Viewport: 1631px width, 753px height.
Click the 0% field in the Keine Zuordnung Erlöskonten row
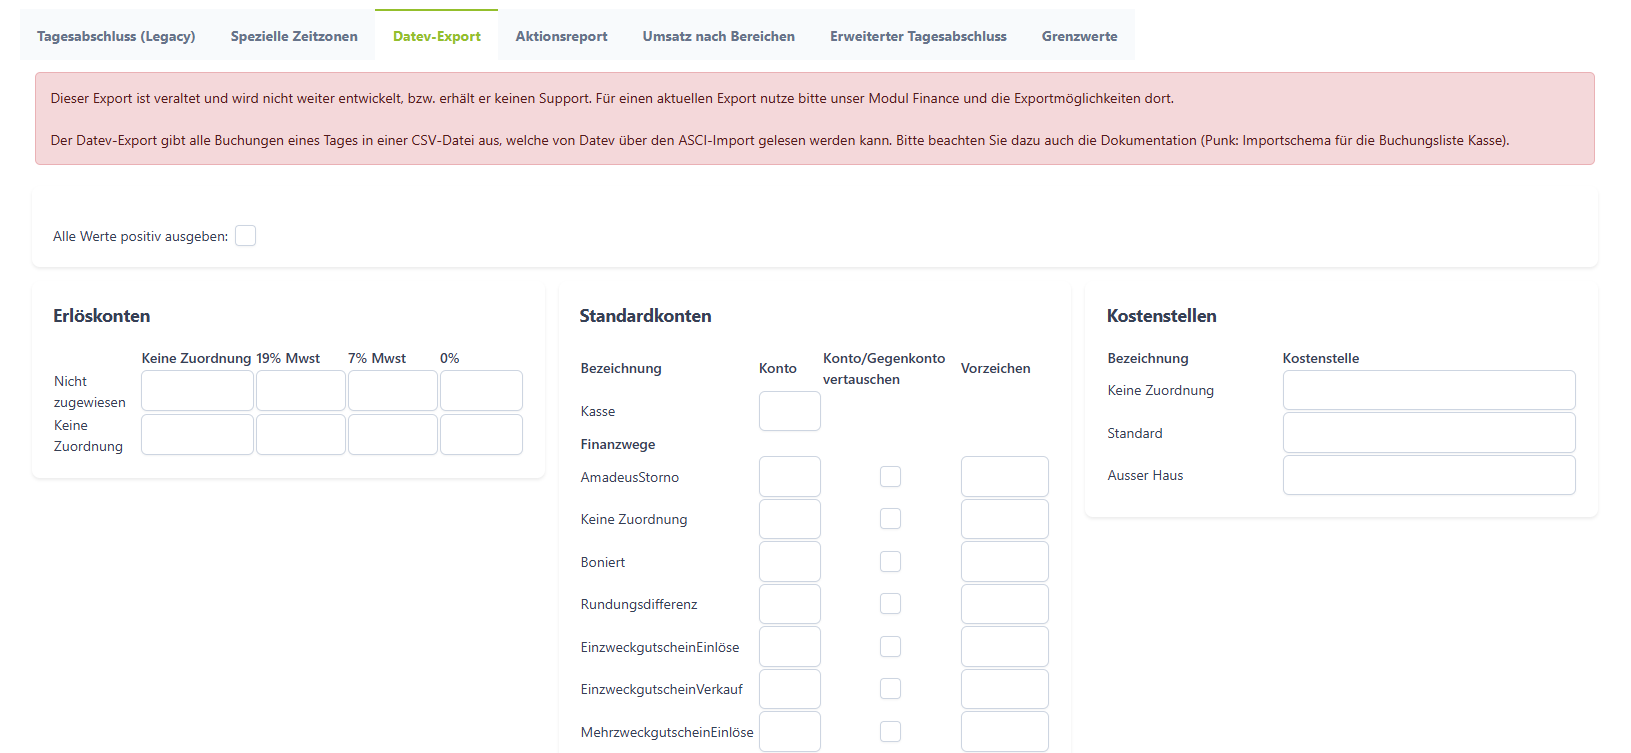click(481, 435)
